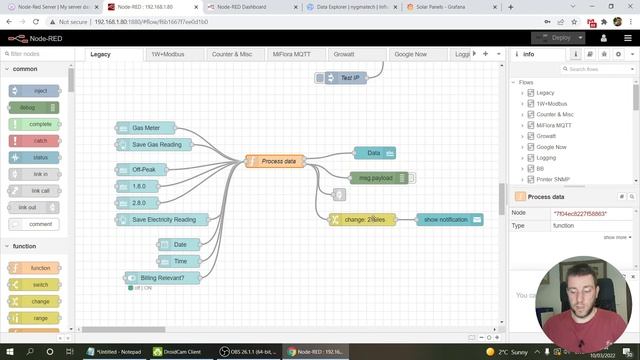Focus the filter nodes search field
The image size is (640, 360).
(38, 54)
